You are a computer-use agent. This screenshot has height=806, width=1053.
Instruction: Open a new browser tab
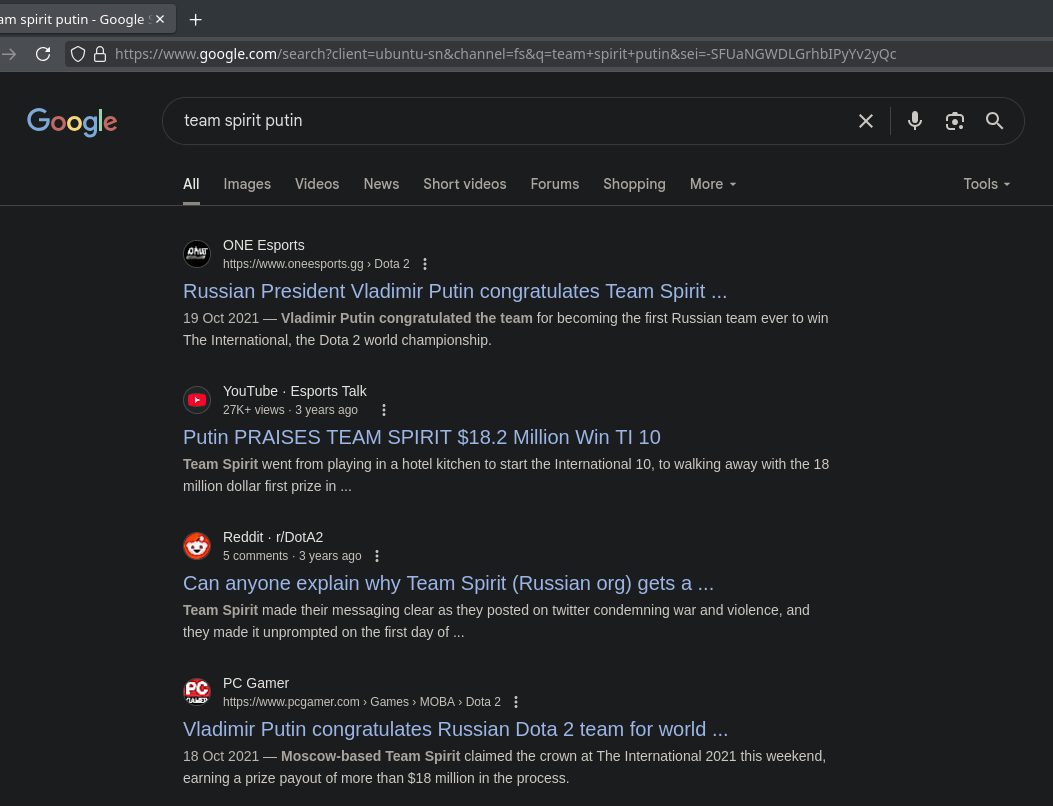tap(195, 20)
